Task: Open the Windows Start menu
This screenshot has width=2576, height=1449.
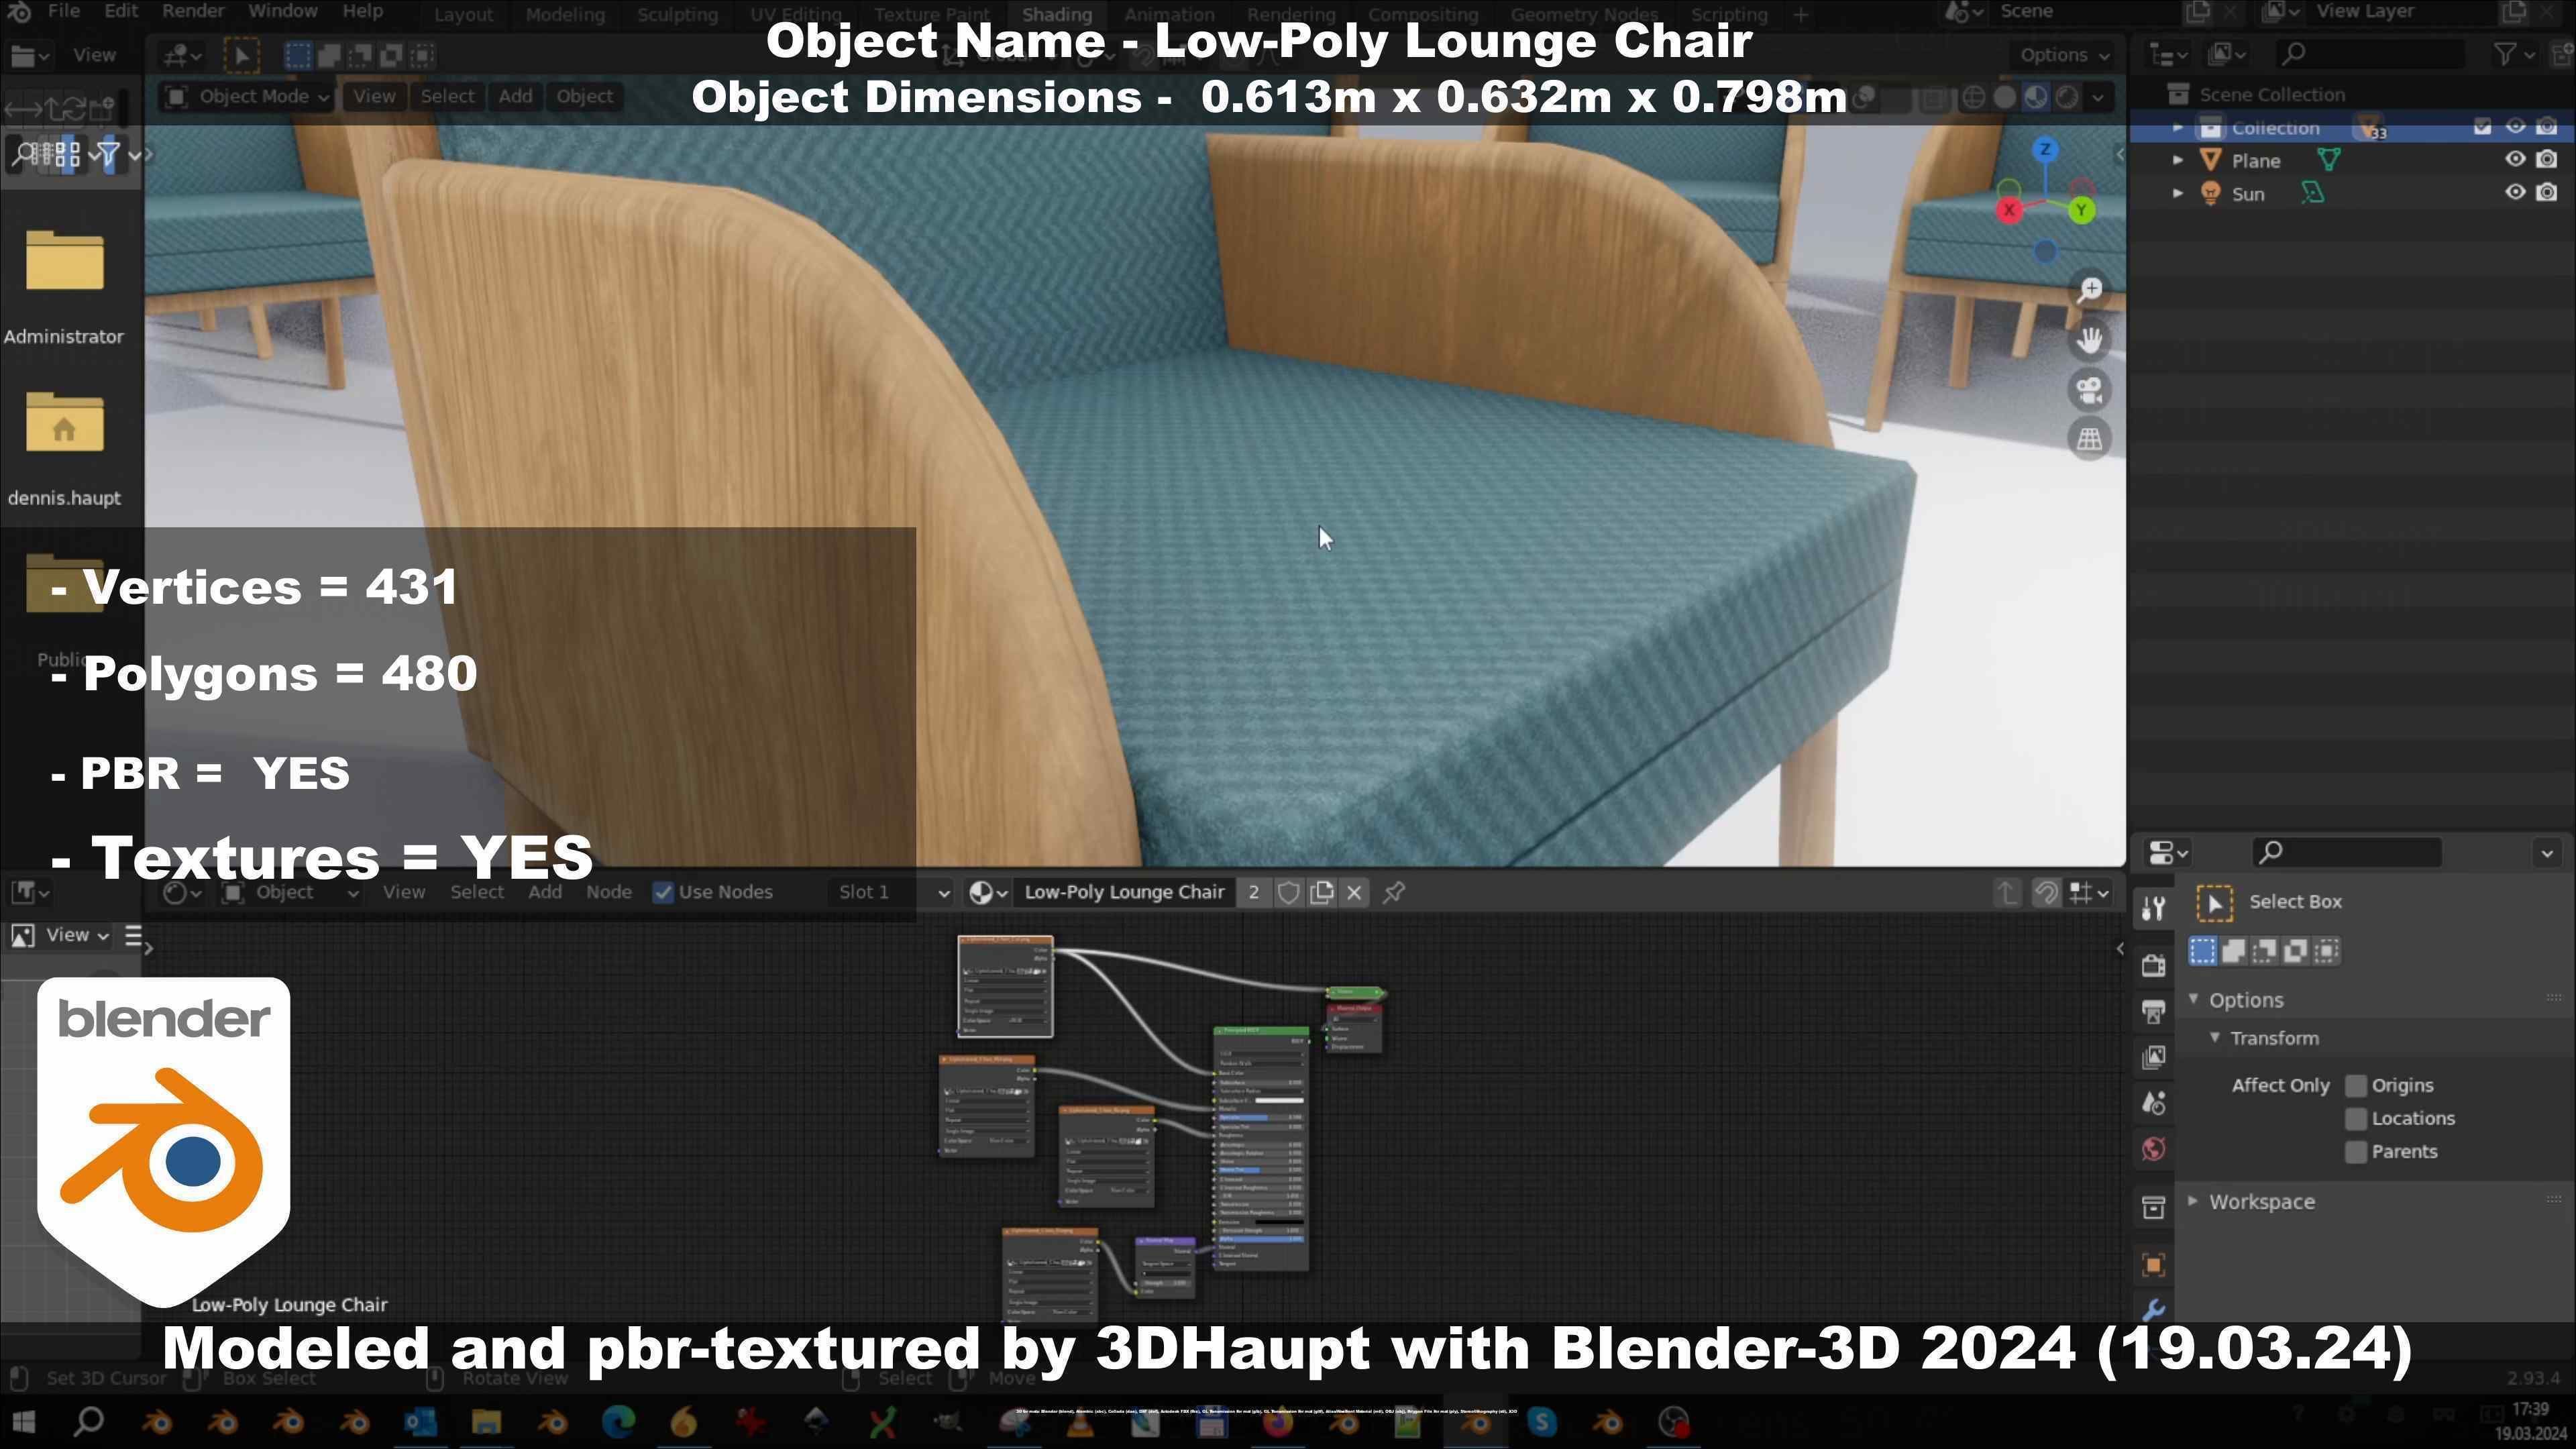Action: 23,1421
